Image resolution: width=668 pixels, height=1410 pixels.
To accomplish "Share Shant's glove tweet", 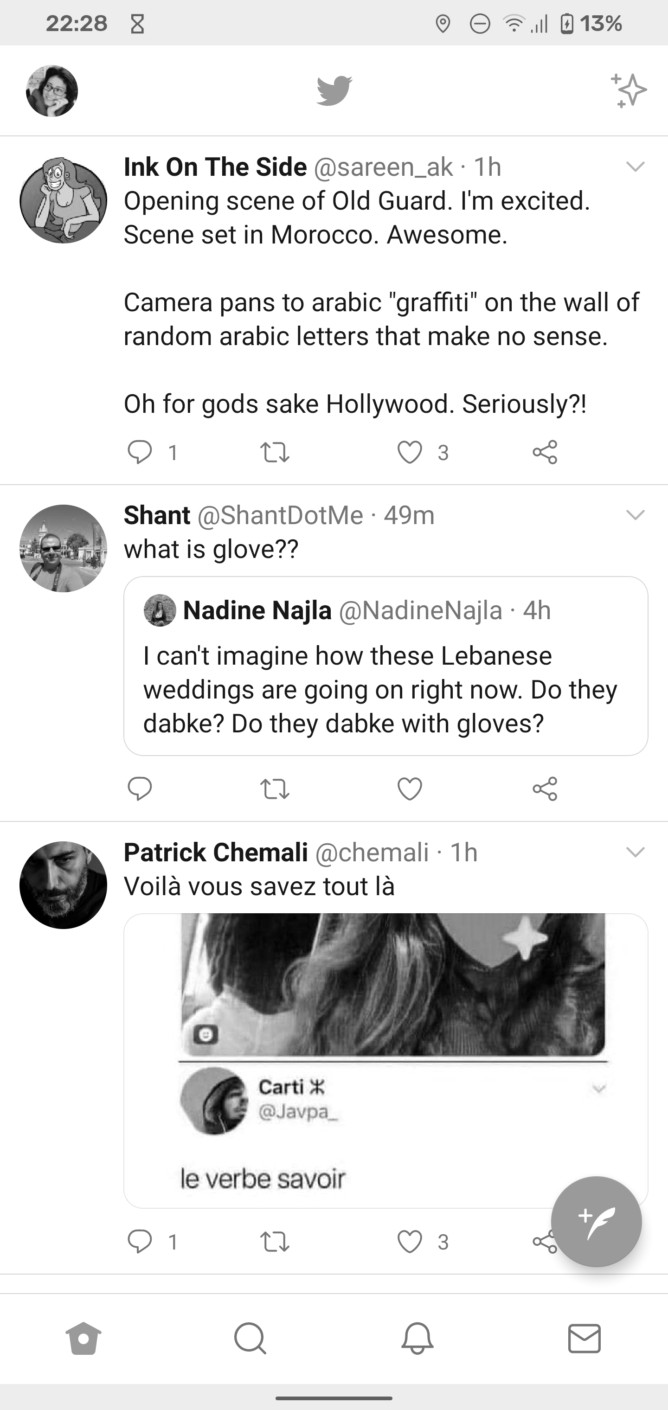I will [x=545, y=789].
